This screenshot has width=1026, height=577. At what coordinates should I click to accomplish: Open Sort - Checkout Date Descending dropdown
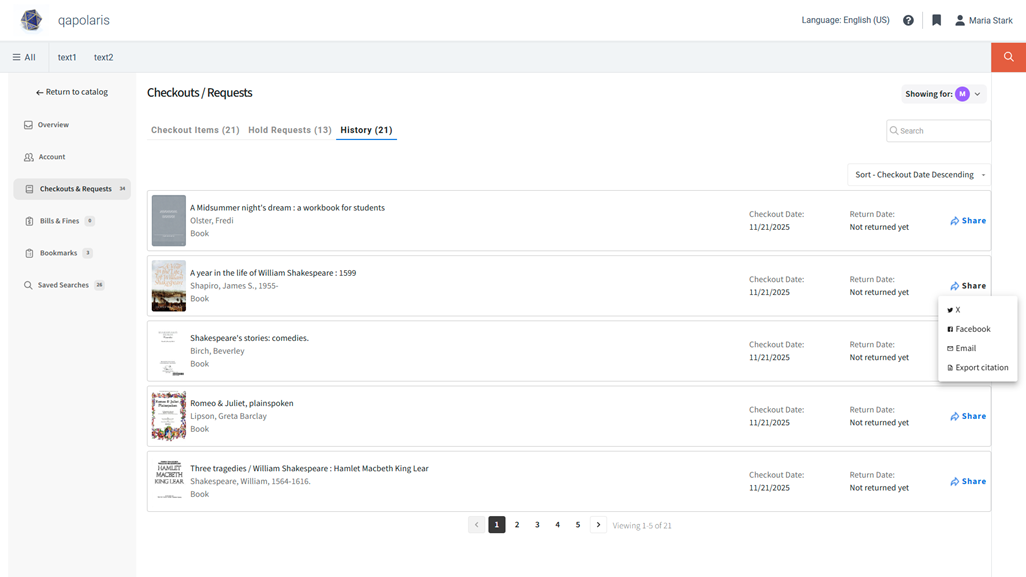(919, 175)
